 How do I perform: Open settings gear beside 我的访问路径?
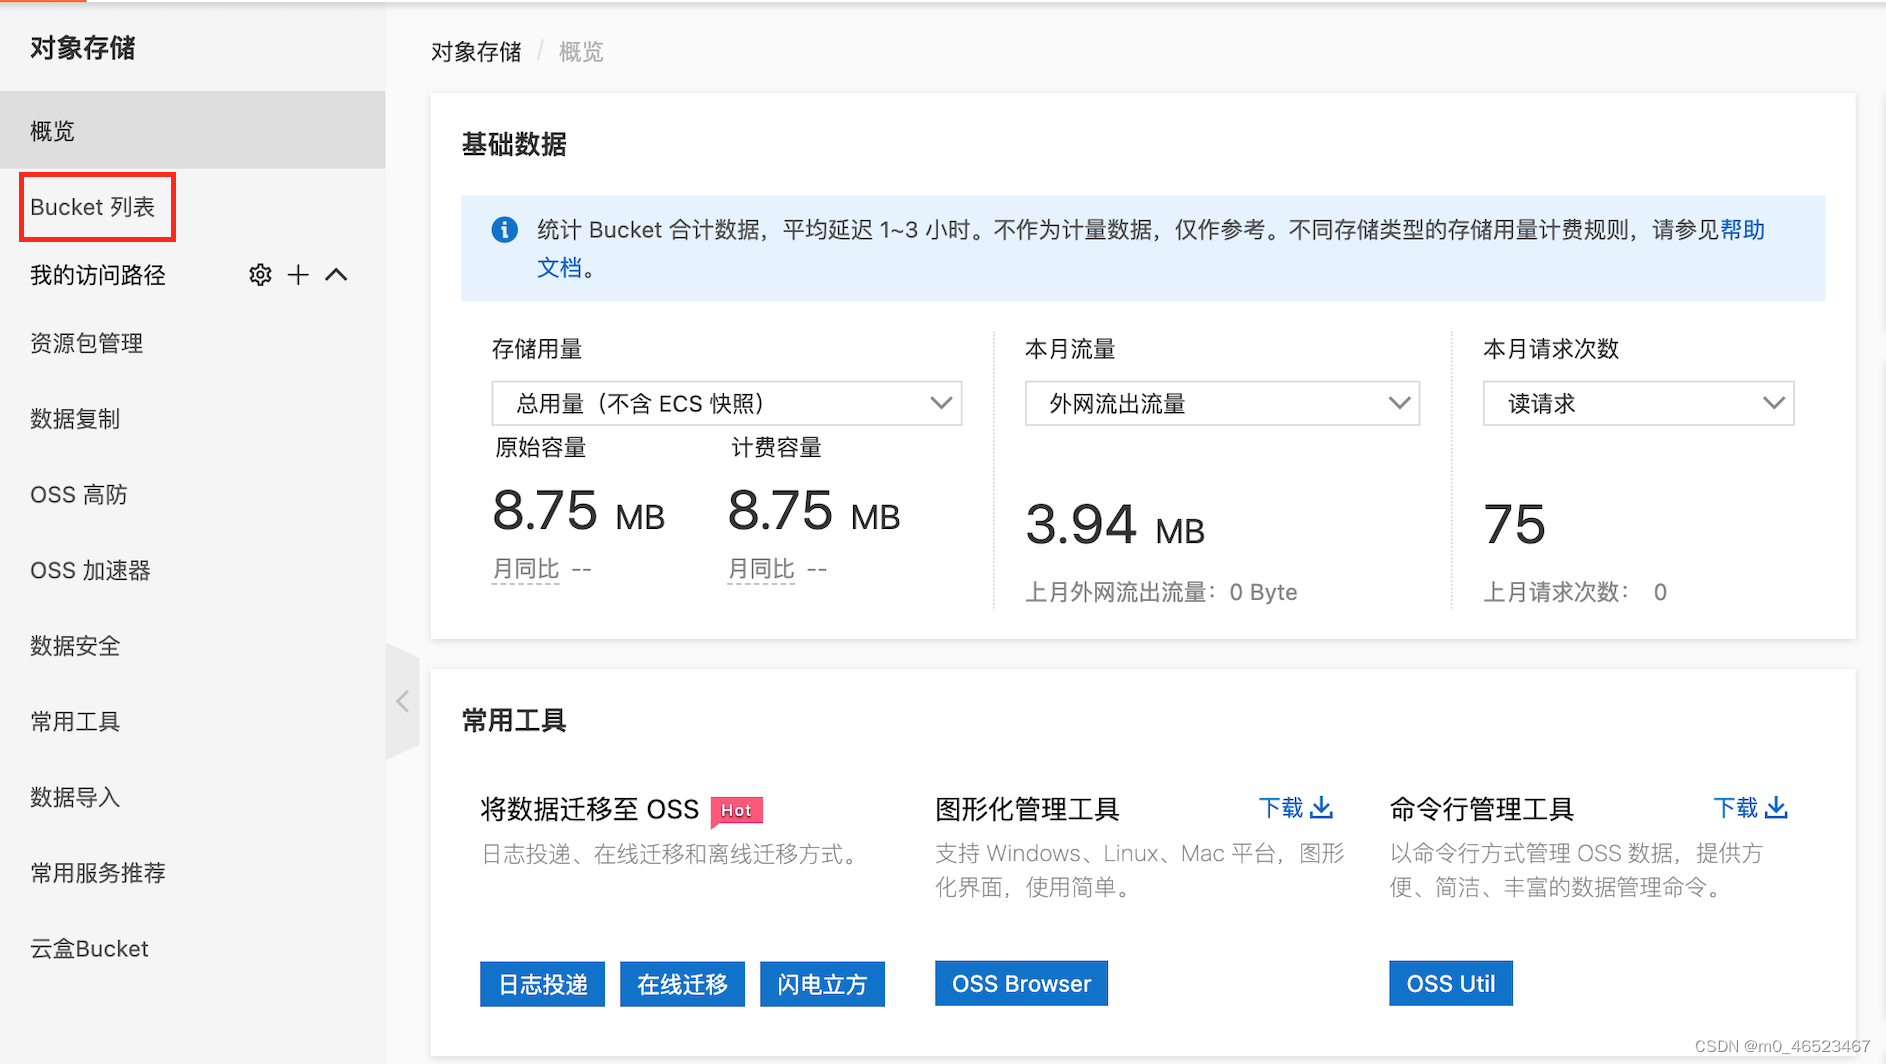point(260,275)
